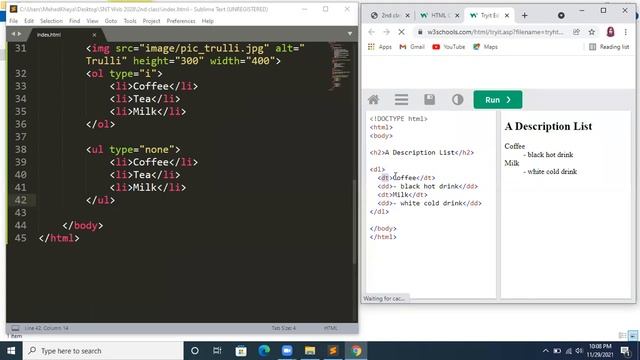Click Sublime tab navigation arrows
Screen dimensions: 640x360
[x=16, y=34]
